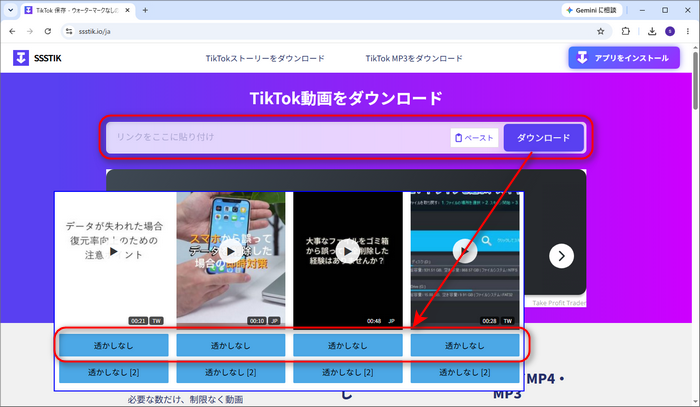
Task: Go back to the previous browser page
Action: pyautogui.click(x=12, y=31)
